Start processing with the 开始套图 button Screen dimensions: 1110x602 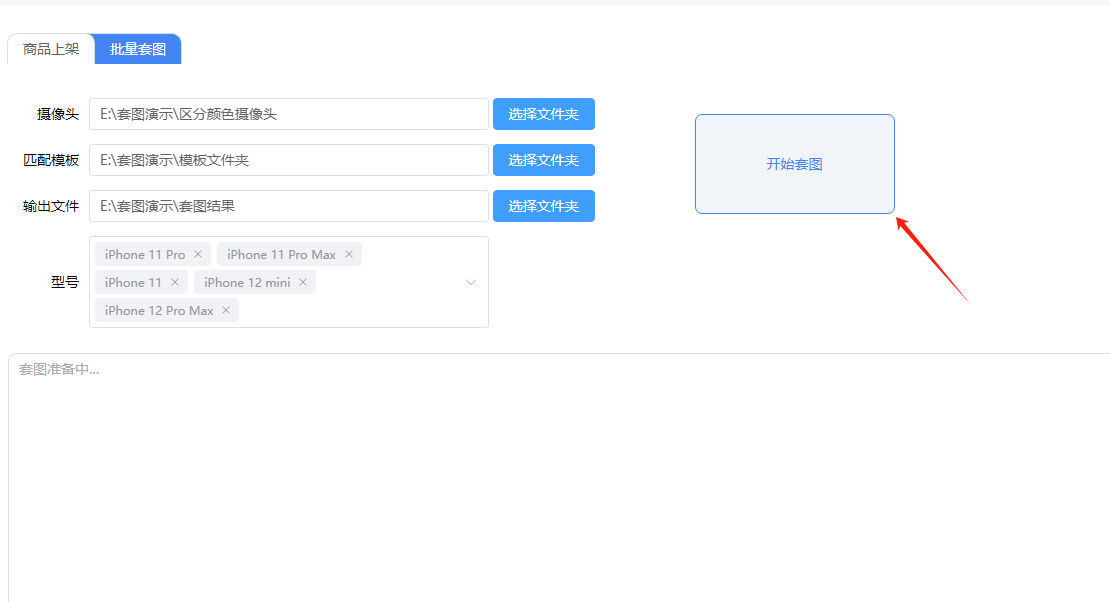[x=794, y=164]
